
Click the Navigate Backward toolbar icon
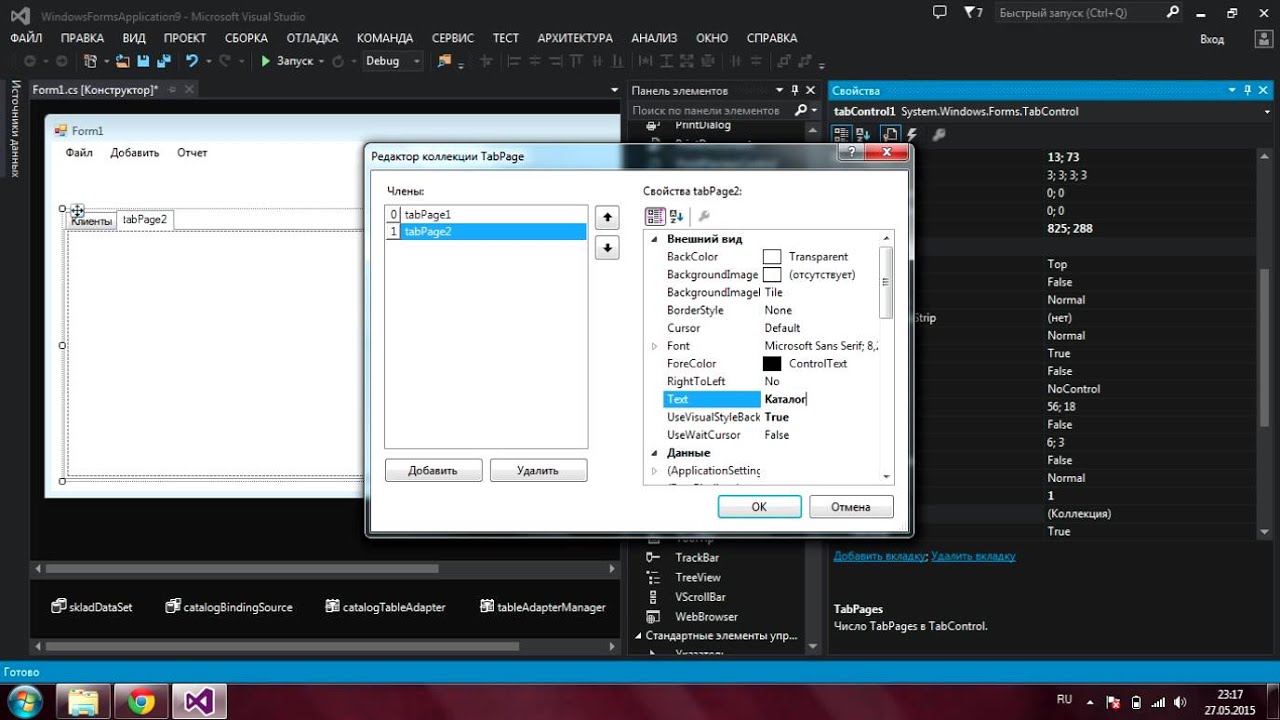(x=30, y=61)
